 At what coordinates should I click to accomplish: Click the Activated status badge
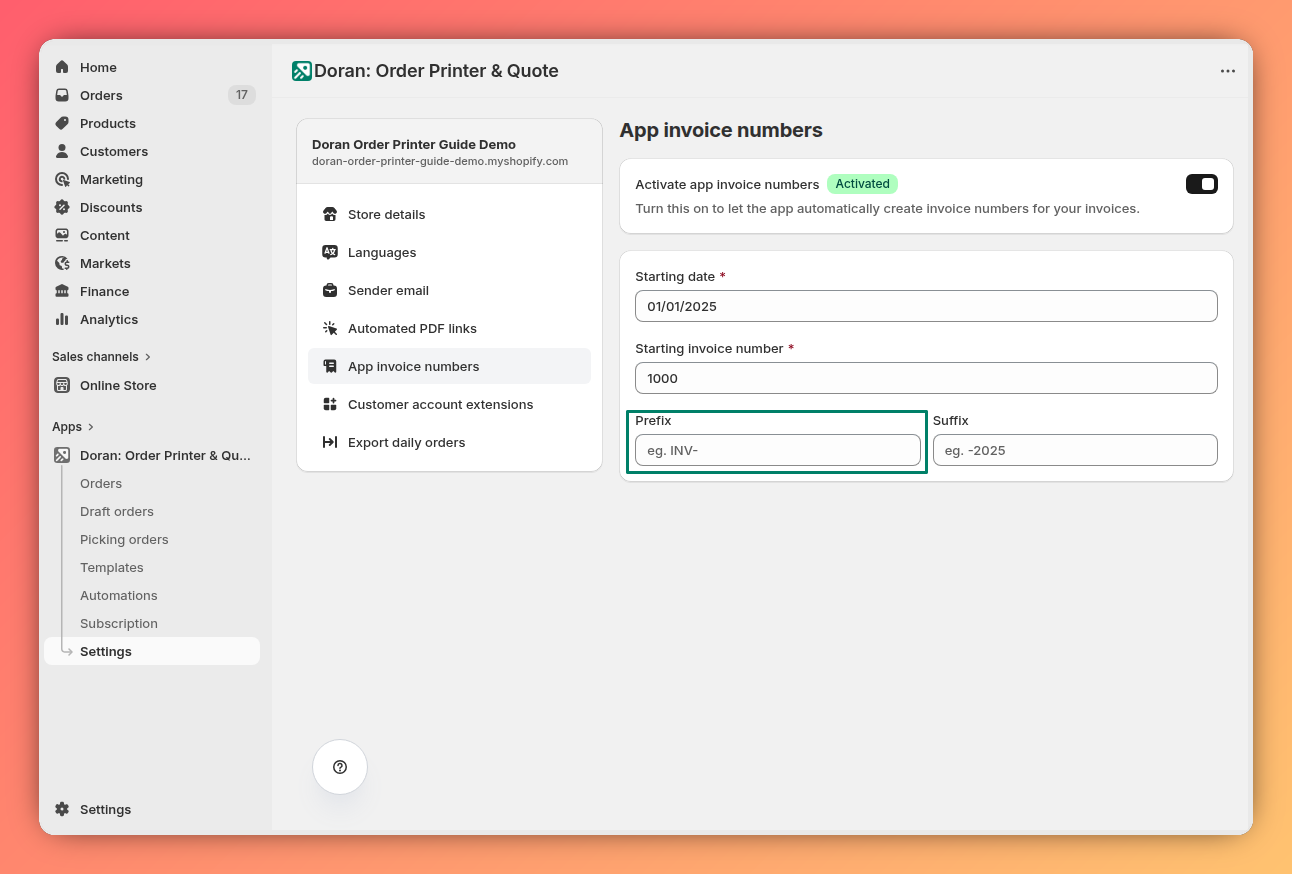pos(862,184)
